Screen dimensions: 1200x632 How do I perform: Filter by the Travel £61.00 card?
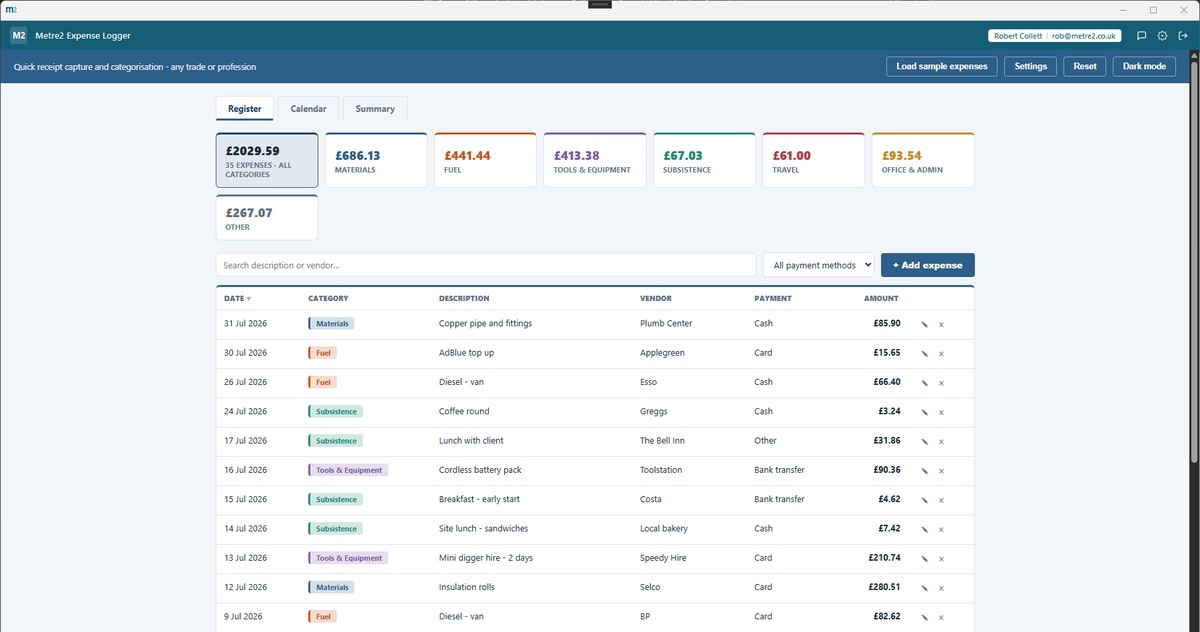tap(813, 160)
